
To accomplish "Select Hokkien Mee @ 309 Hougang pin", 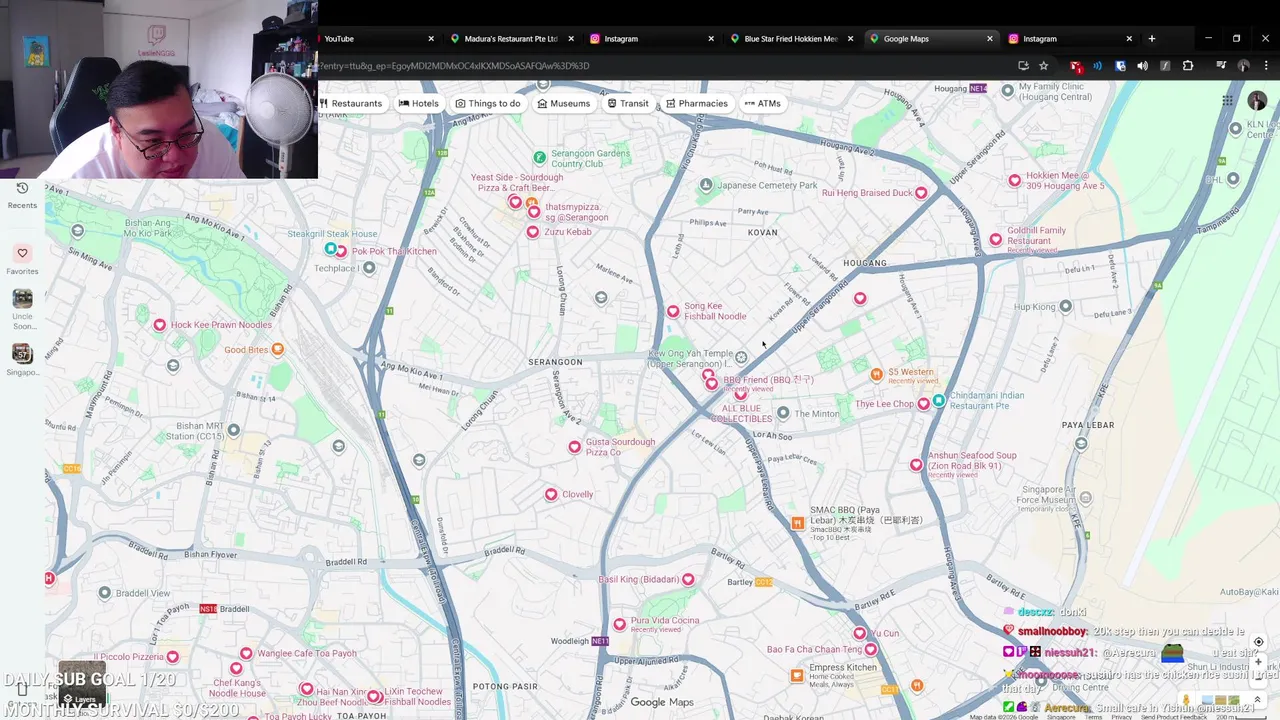I will (x=1015, y=181).
